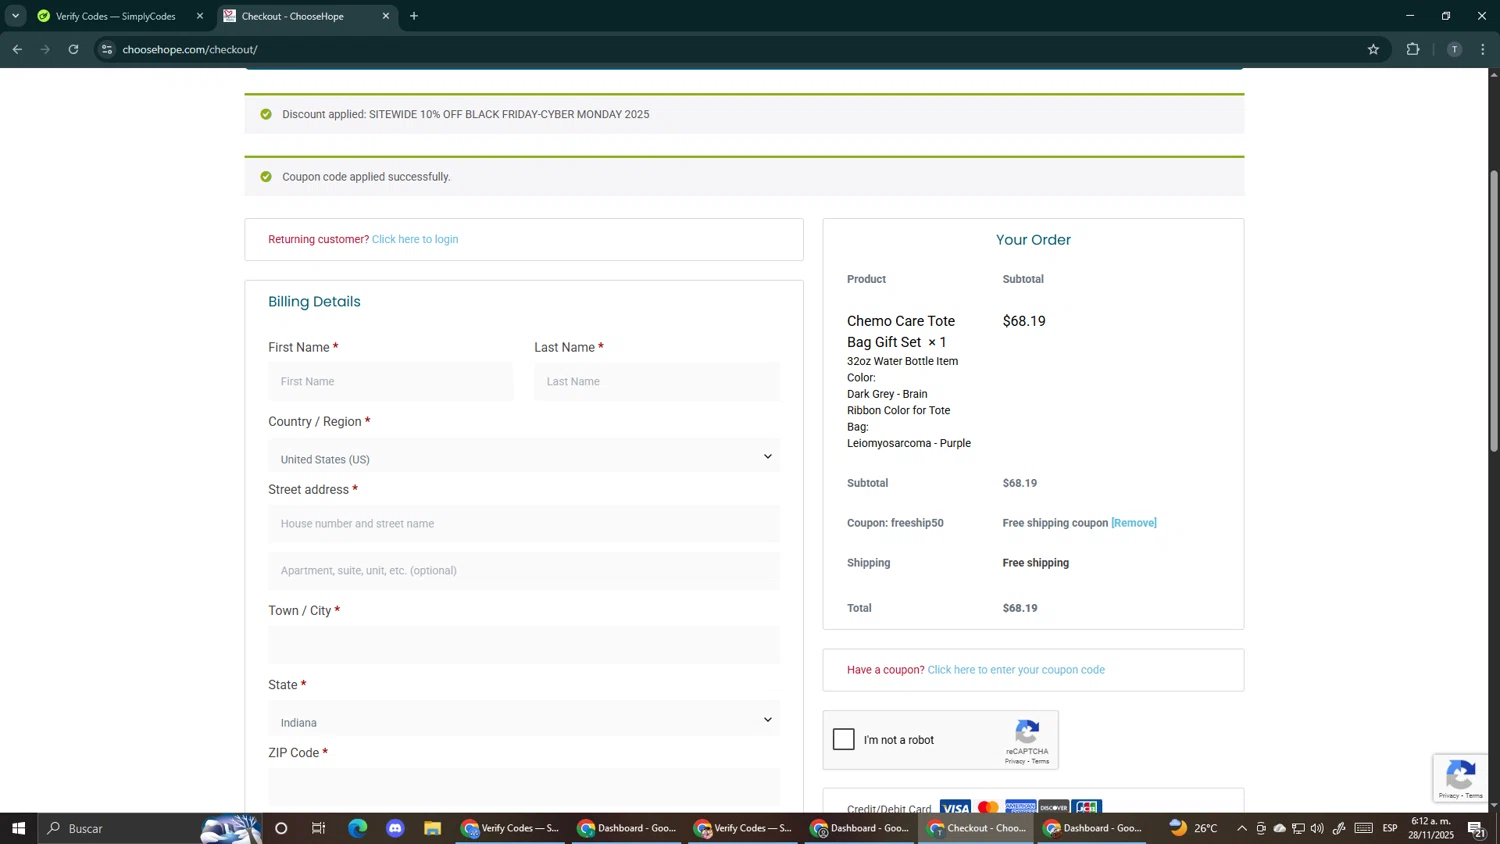The width and height of the screenshot is (1500, 844).
Task: Click here to enter your coupon code
Action: pyautogui.click(x=1016, y=670)
